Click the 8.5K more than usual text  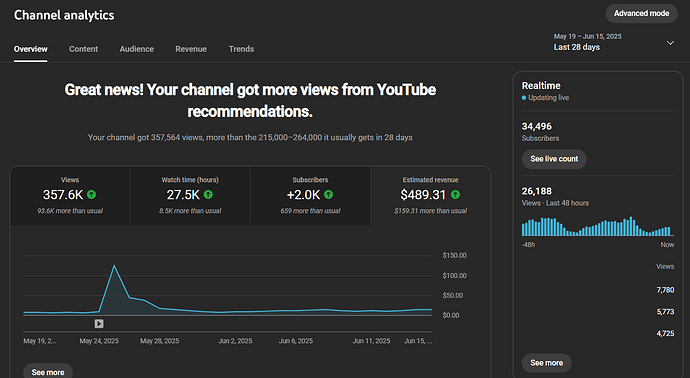pos(190,211)
